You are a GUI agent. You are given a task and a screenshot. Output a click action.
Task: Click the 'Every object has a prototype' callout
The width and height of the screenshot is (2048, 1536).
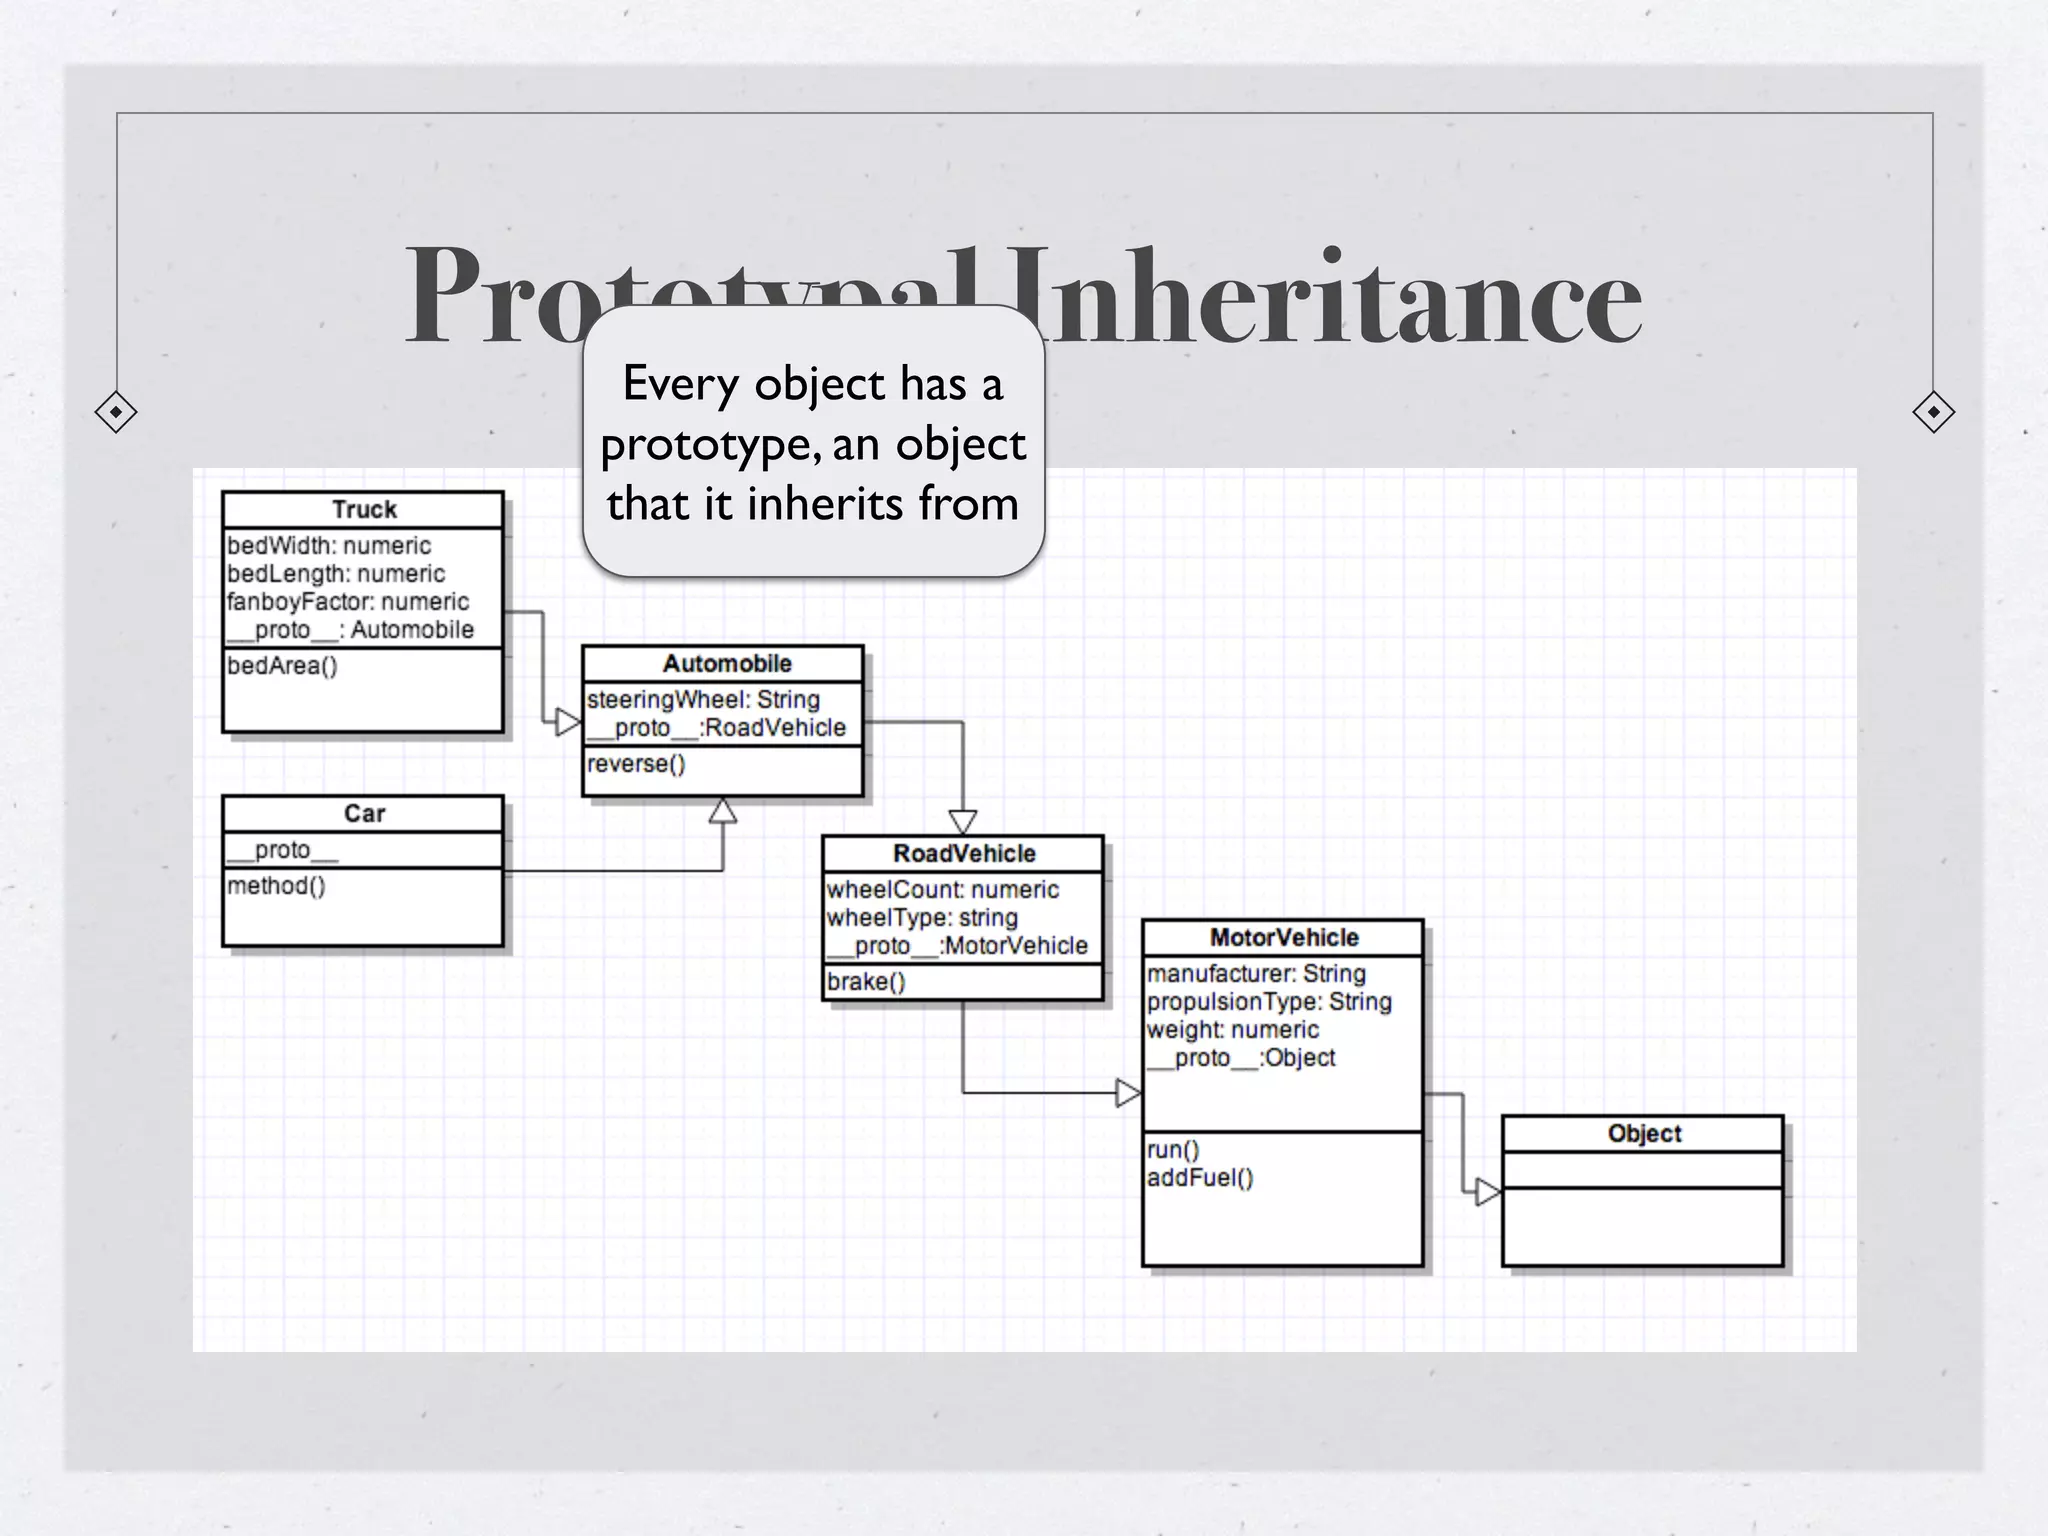(813, 443)
